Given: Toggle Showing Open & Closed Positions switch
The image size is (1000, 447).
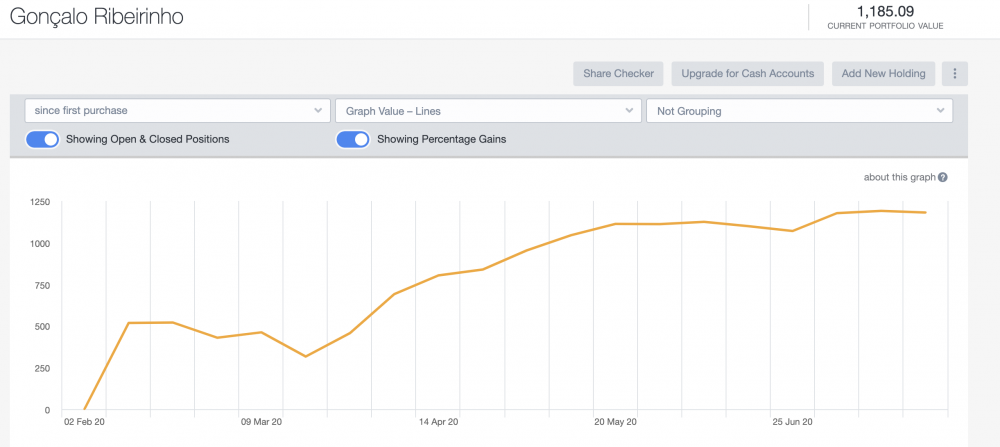Looking at the screenshot, I should pyautogui.click(x=42, y=139).
